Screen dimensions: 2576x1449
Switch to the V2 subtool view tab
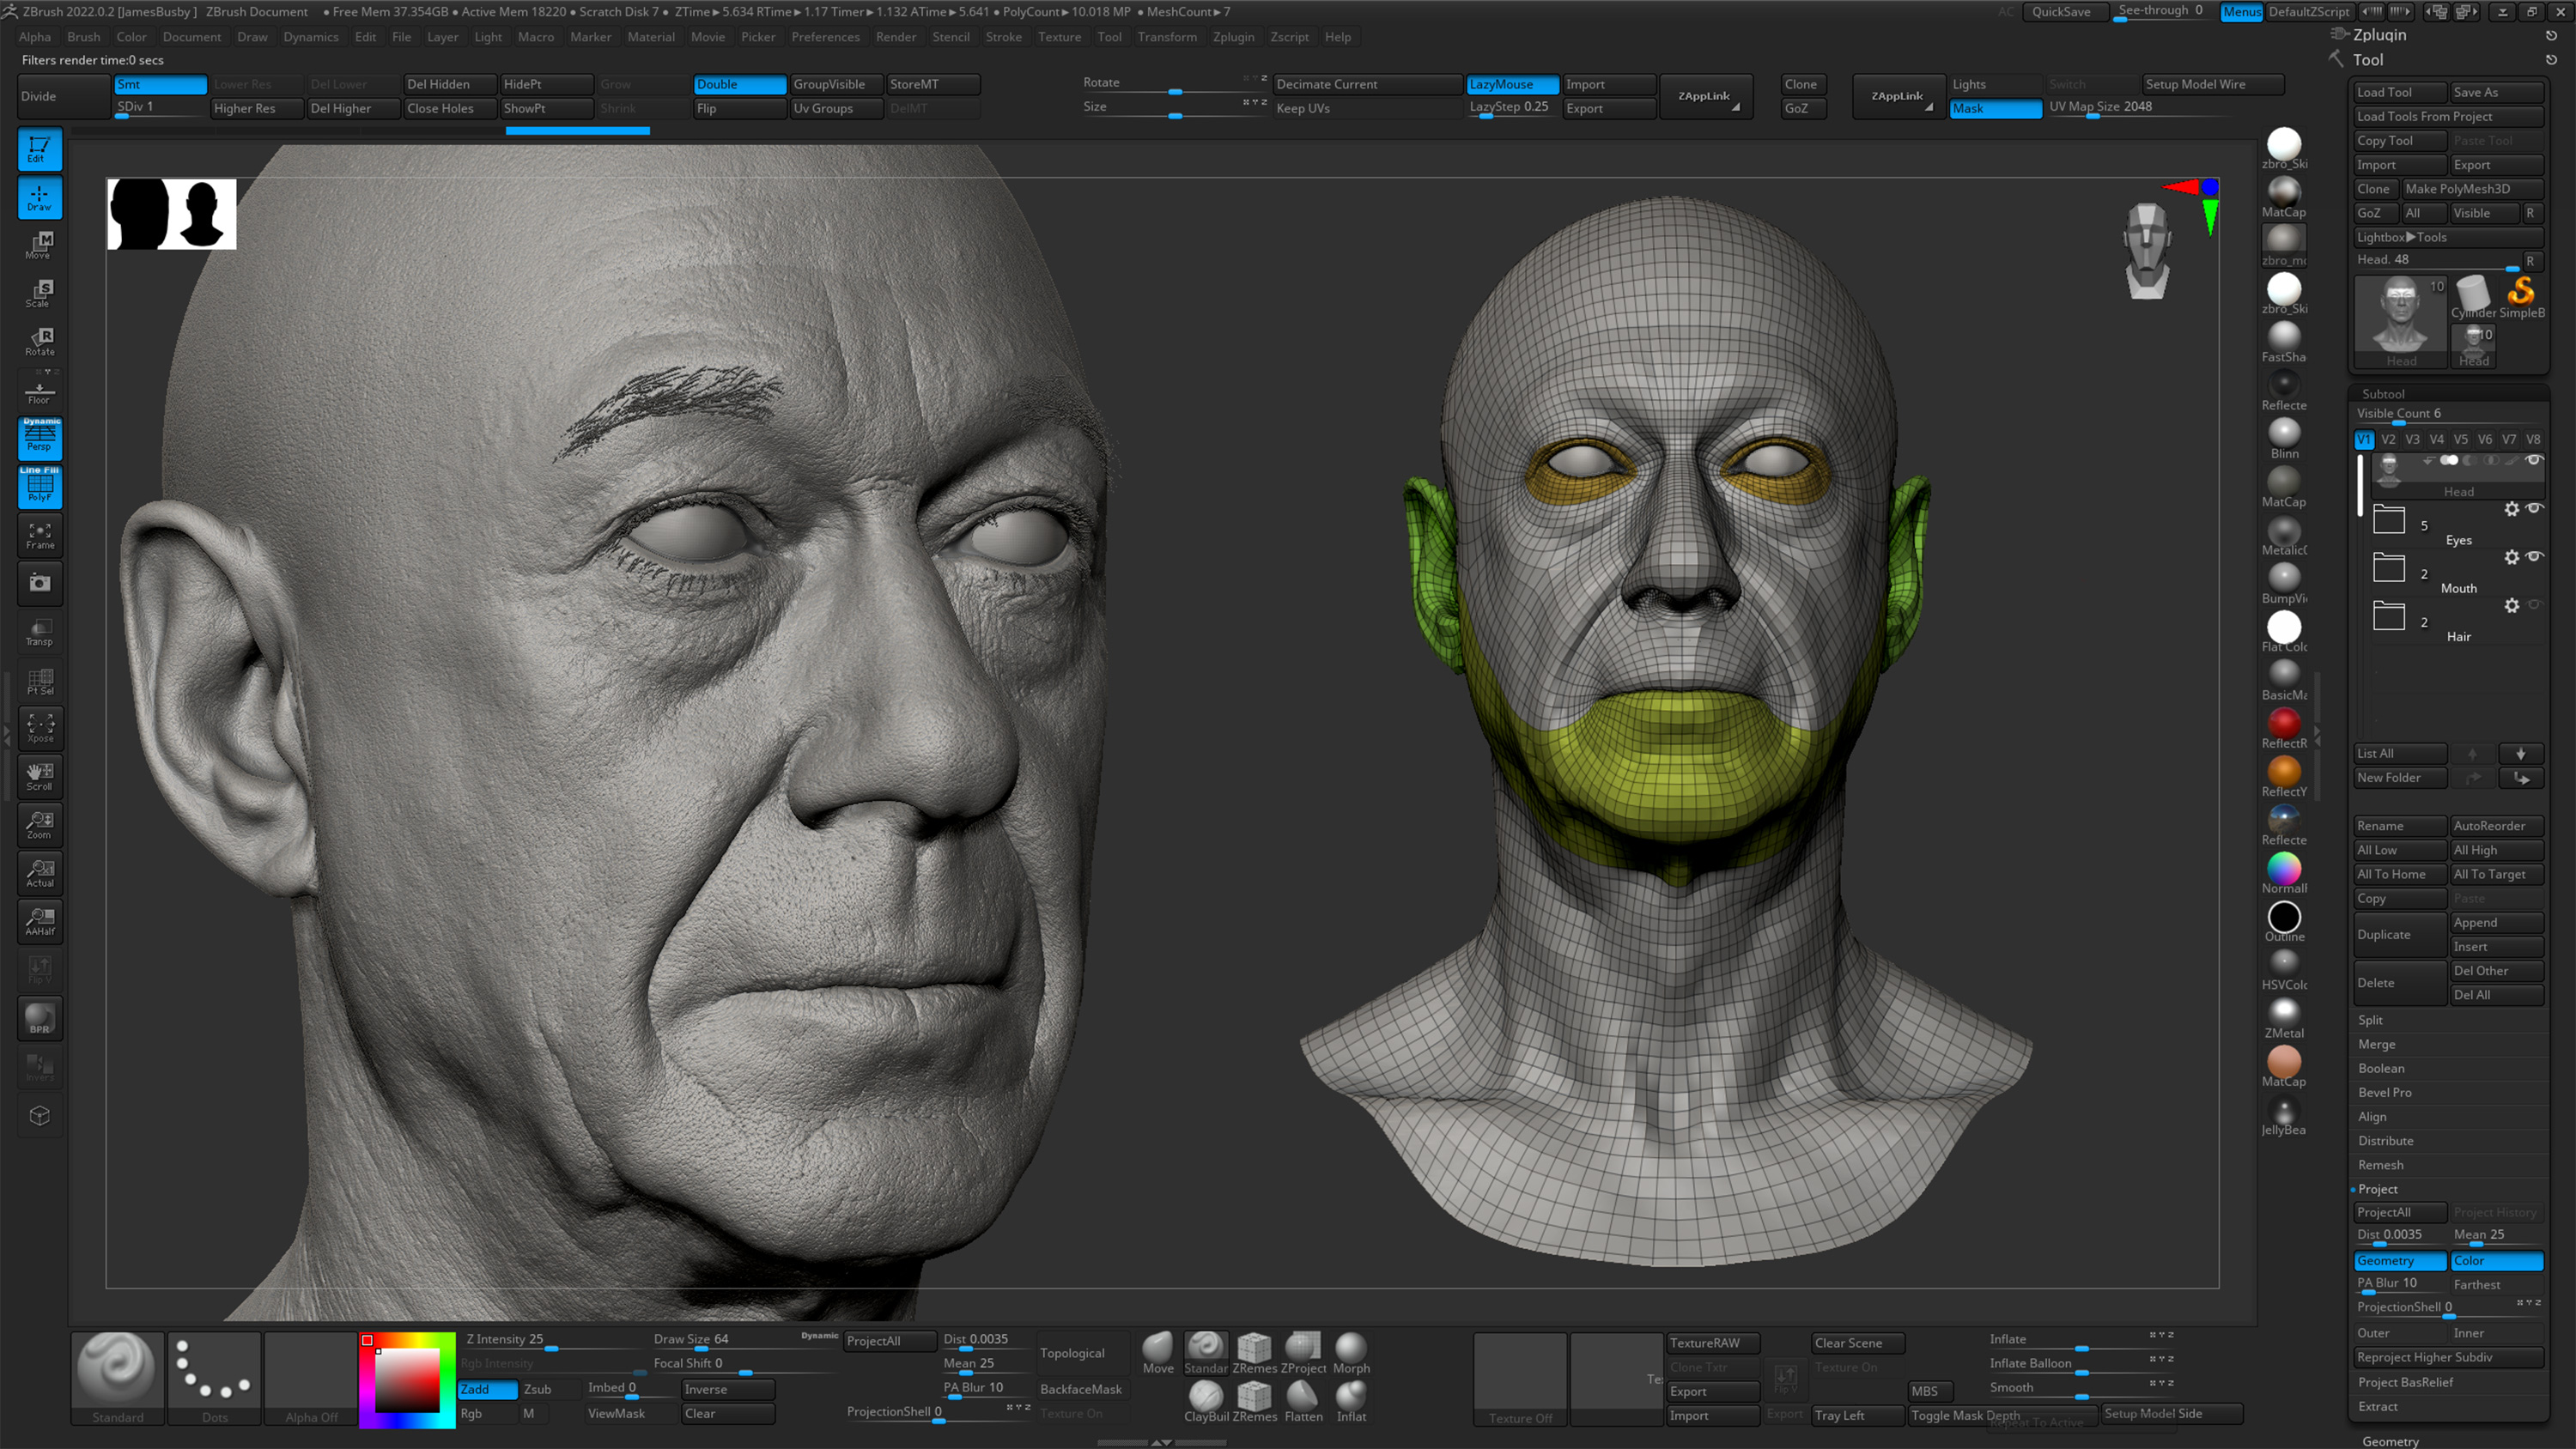coord(2388,438)
